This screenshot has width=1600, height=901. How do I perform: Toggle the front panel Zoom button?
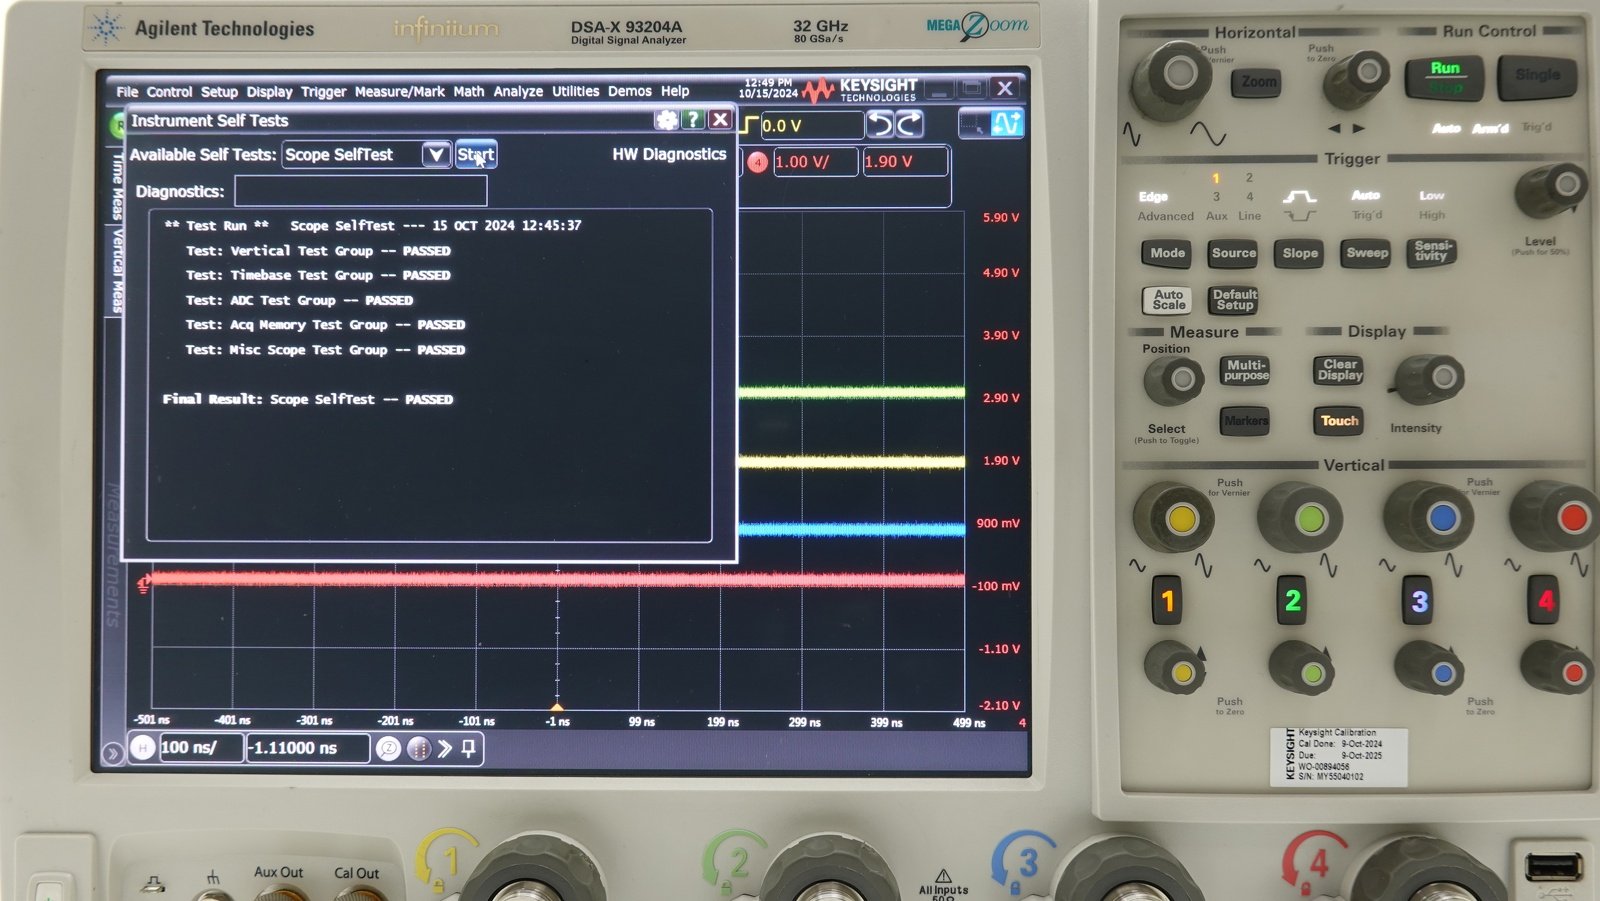[x=1258, y=82]
